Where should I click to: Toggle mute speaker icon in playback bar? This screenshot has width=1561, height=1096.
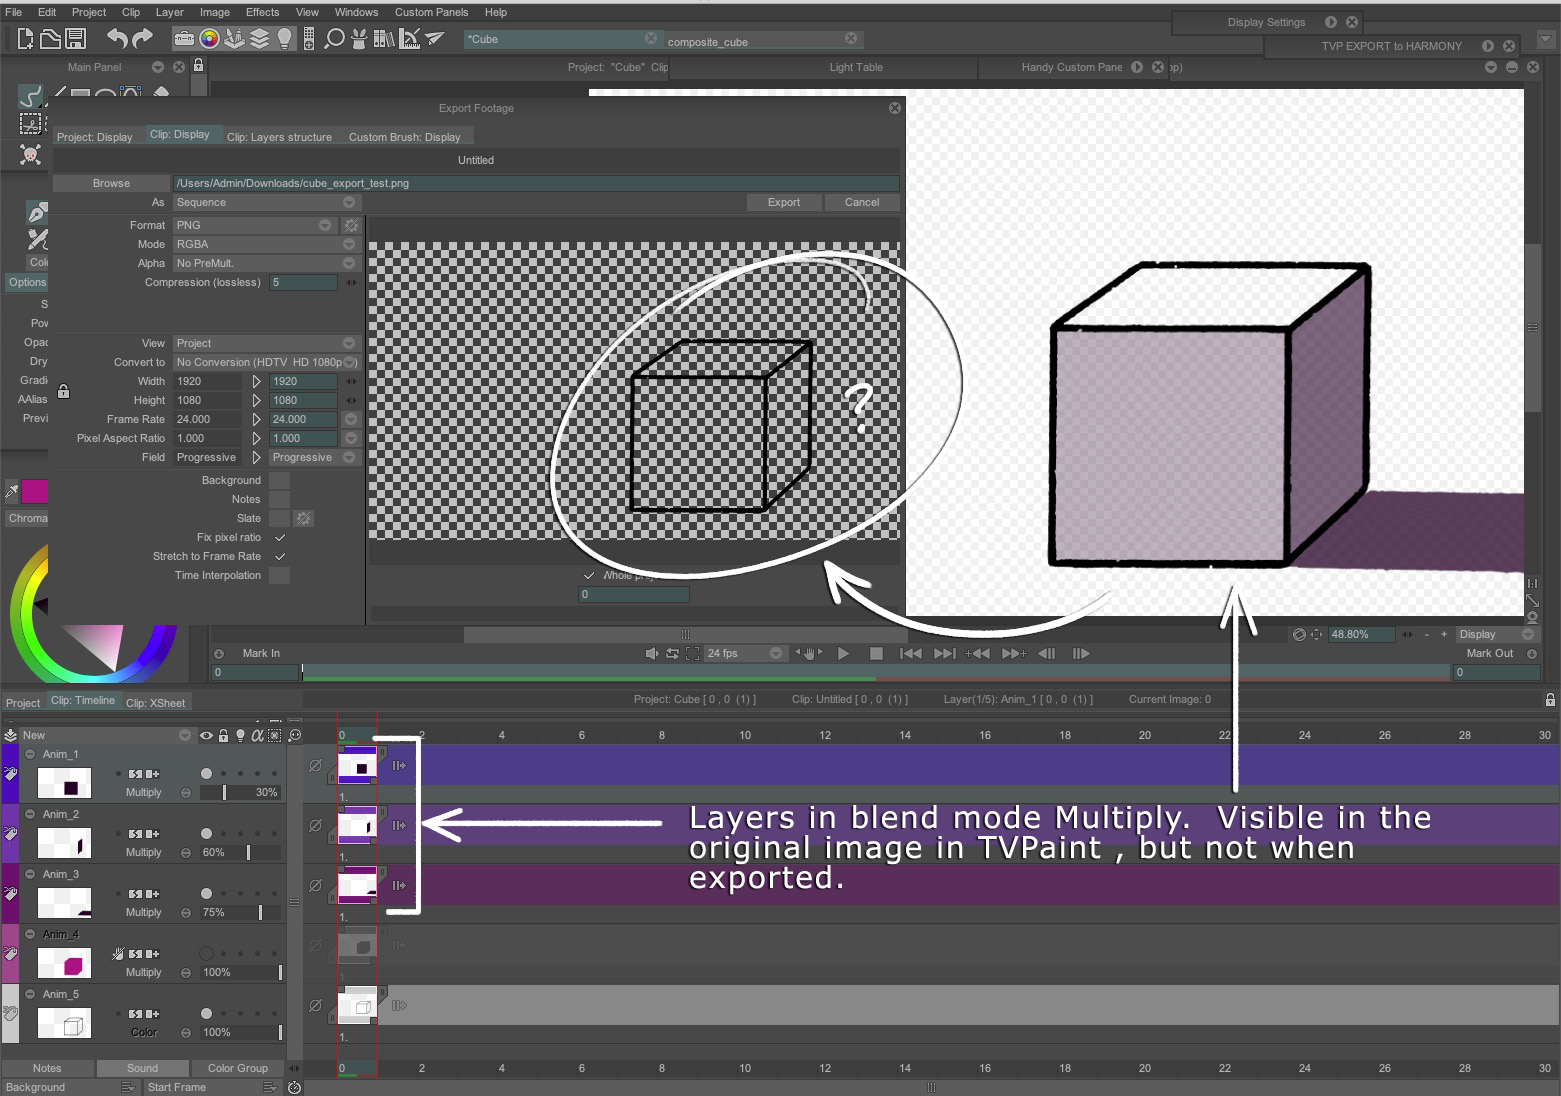click(x=652, y=654)
